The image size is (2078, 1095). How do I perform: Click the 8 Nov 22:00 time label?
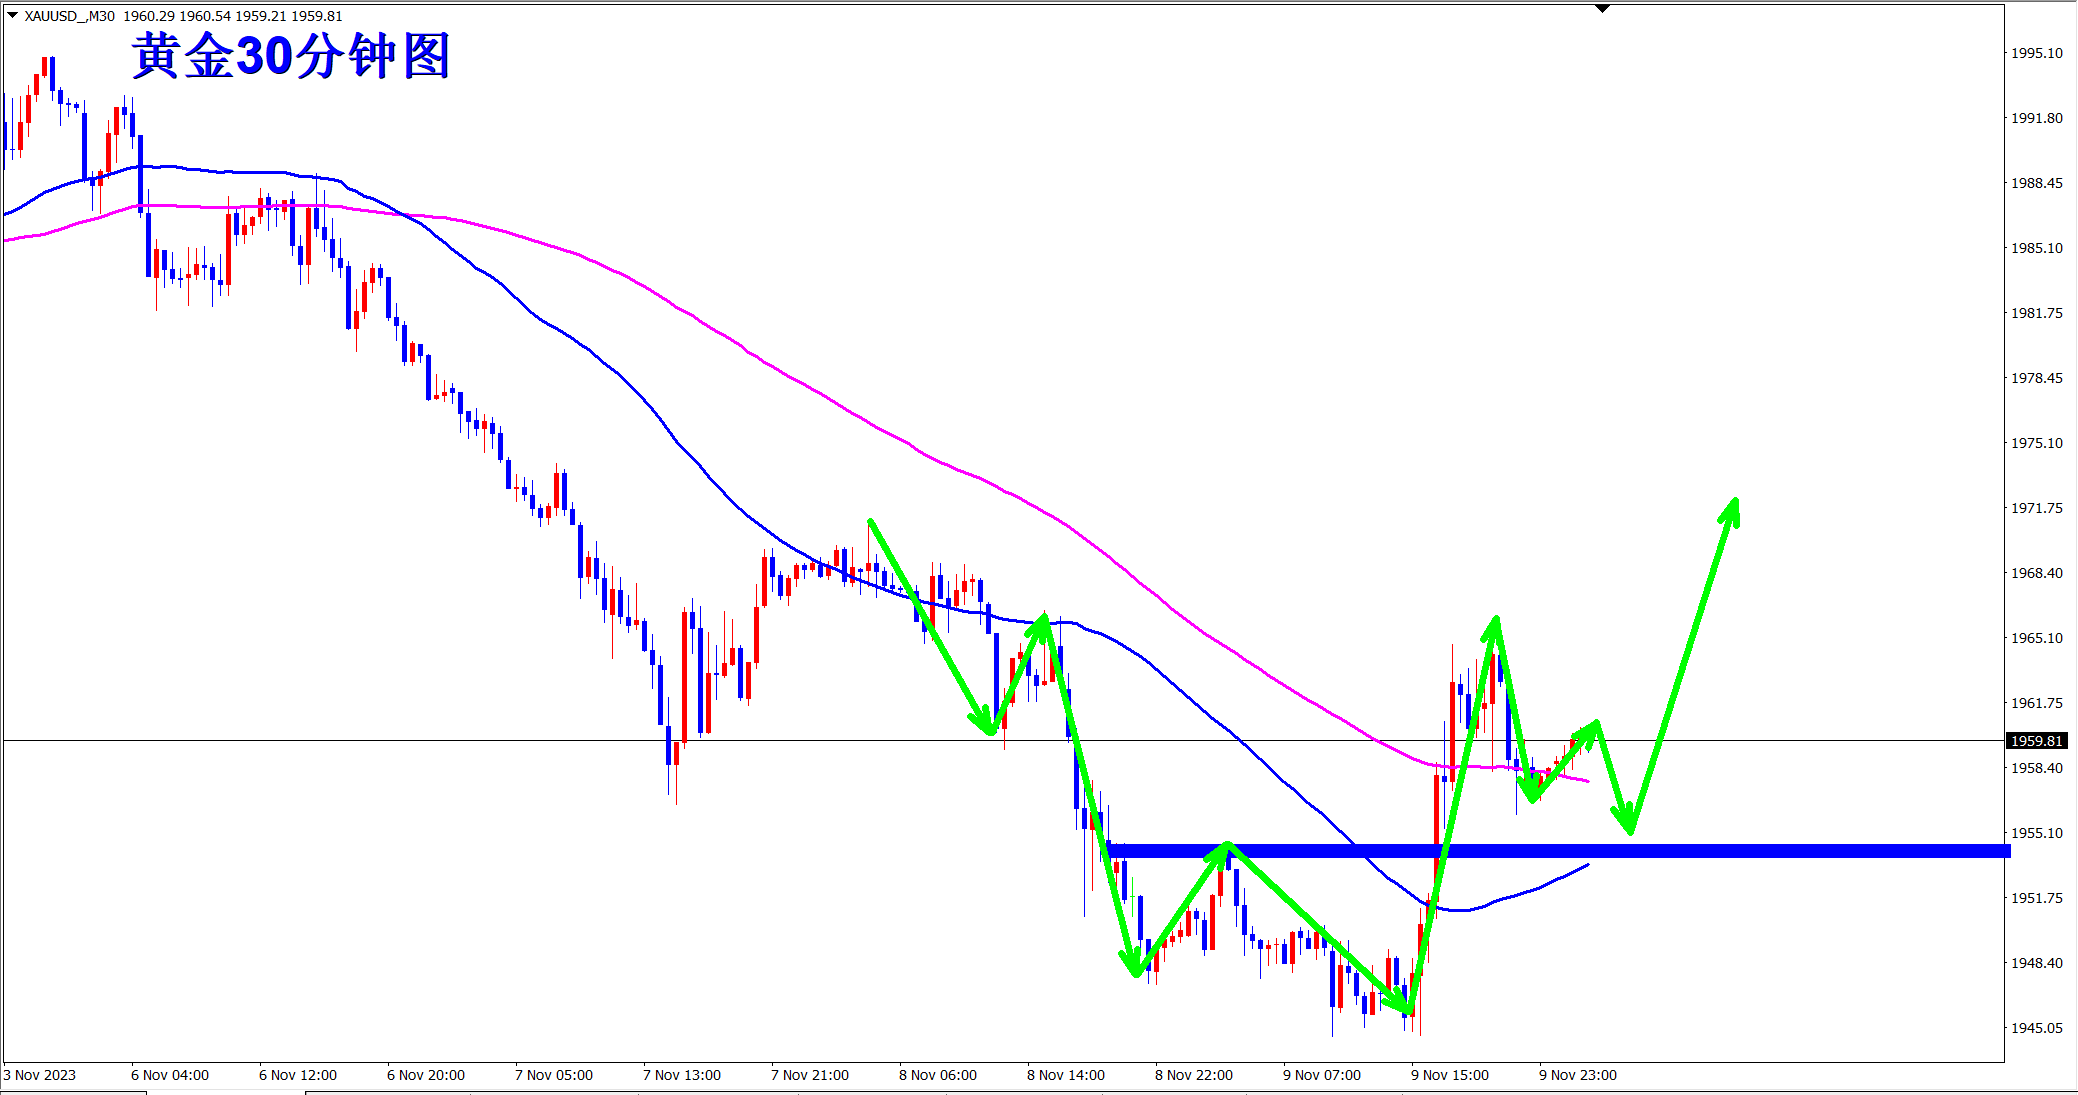pos(1193,1075)
